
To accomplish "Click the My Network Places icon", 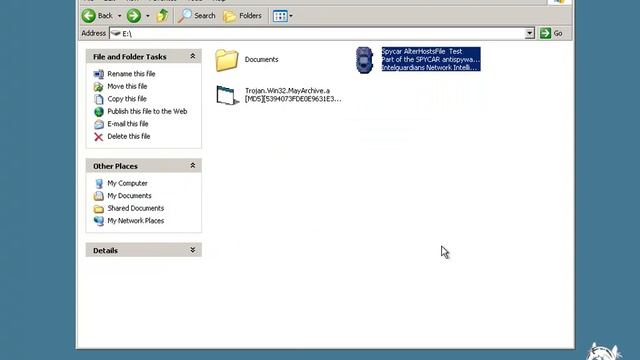I will point(99,221).
